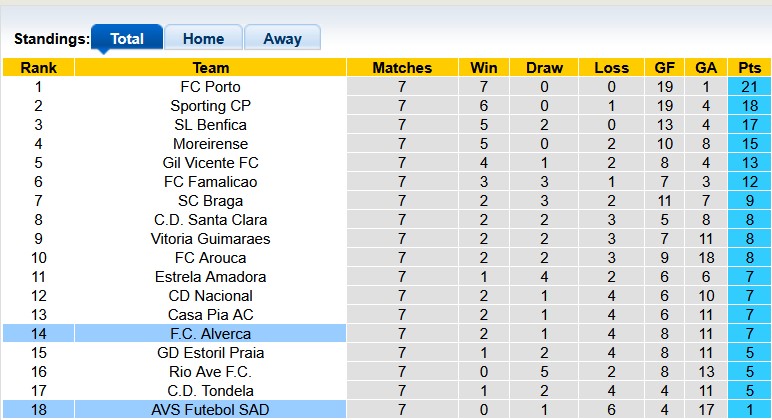Click the Vitoria Guimaraes team name
Image resolution: width=772 pixels, height=420 pixels.
click(x=210, y=239)
